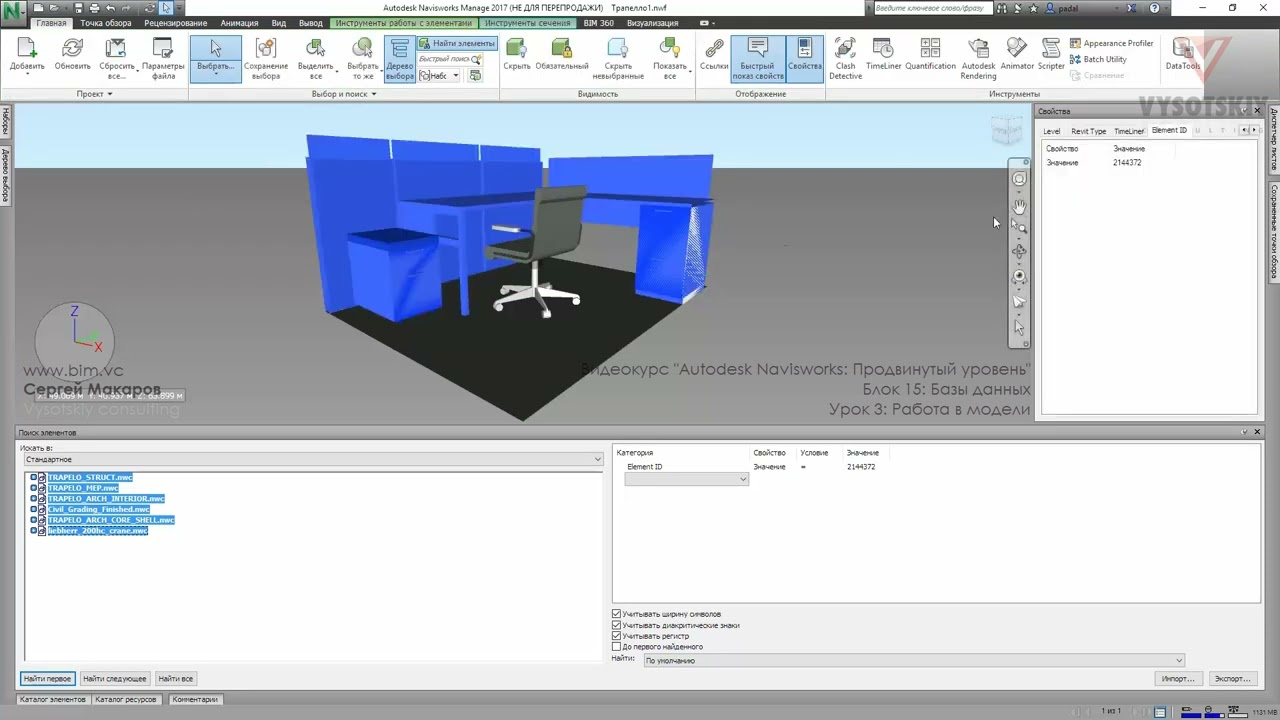Expand the TRAPELO_MEP.nwc tree node
The image size is (1280, 720).
33,488
